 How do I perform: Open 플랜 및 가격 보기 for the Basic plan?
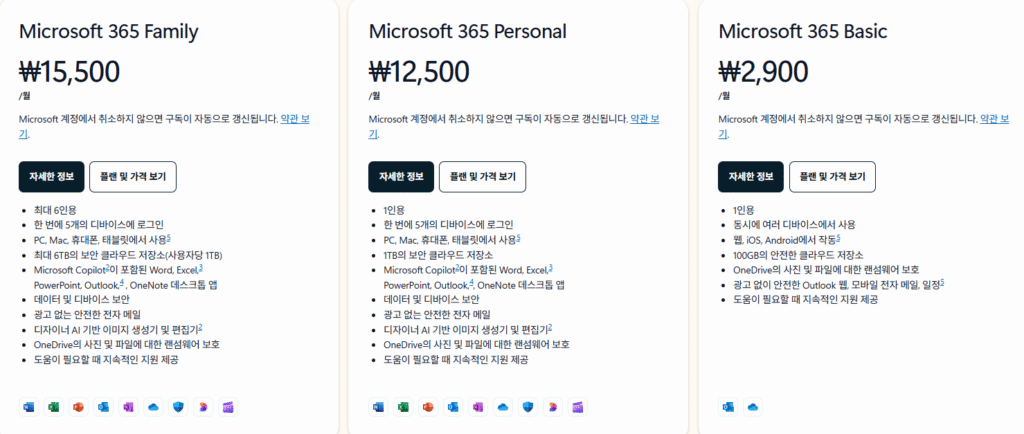[832, 177]
